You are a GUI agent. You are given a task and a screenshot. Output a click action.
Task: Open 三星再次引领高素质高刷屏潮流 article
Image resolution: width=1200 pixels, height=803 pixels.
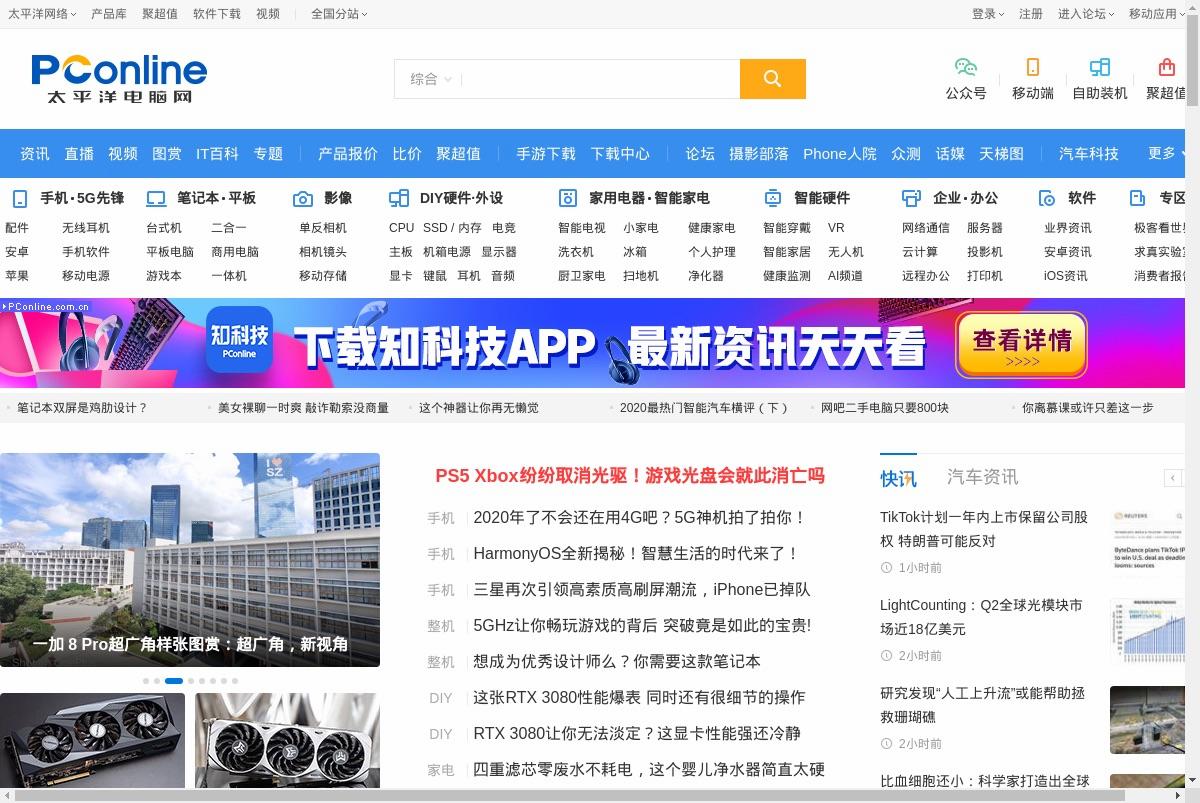pyautogui.click(x=642, y=589)
